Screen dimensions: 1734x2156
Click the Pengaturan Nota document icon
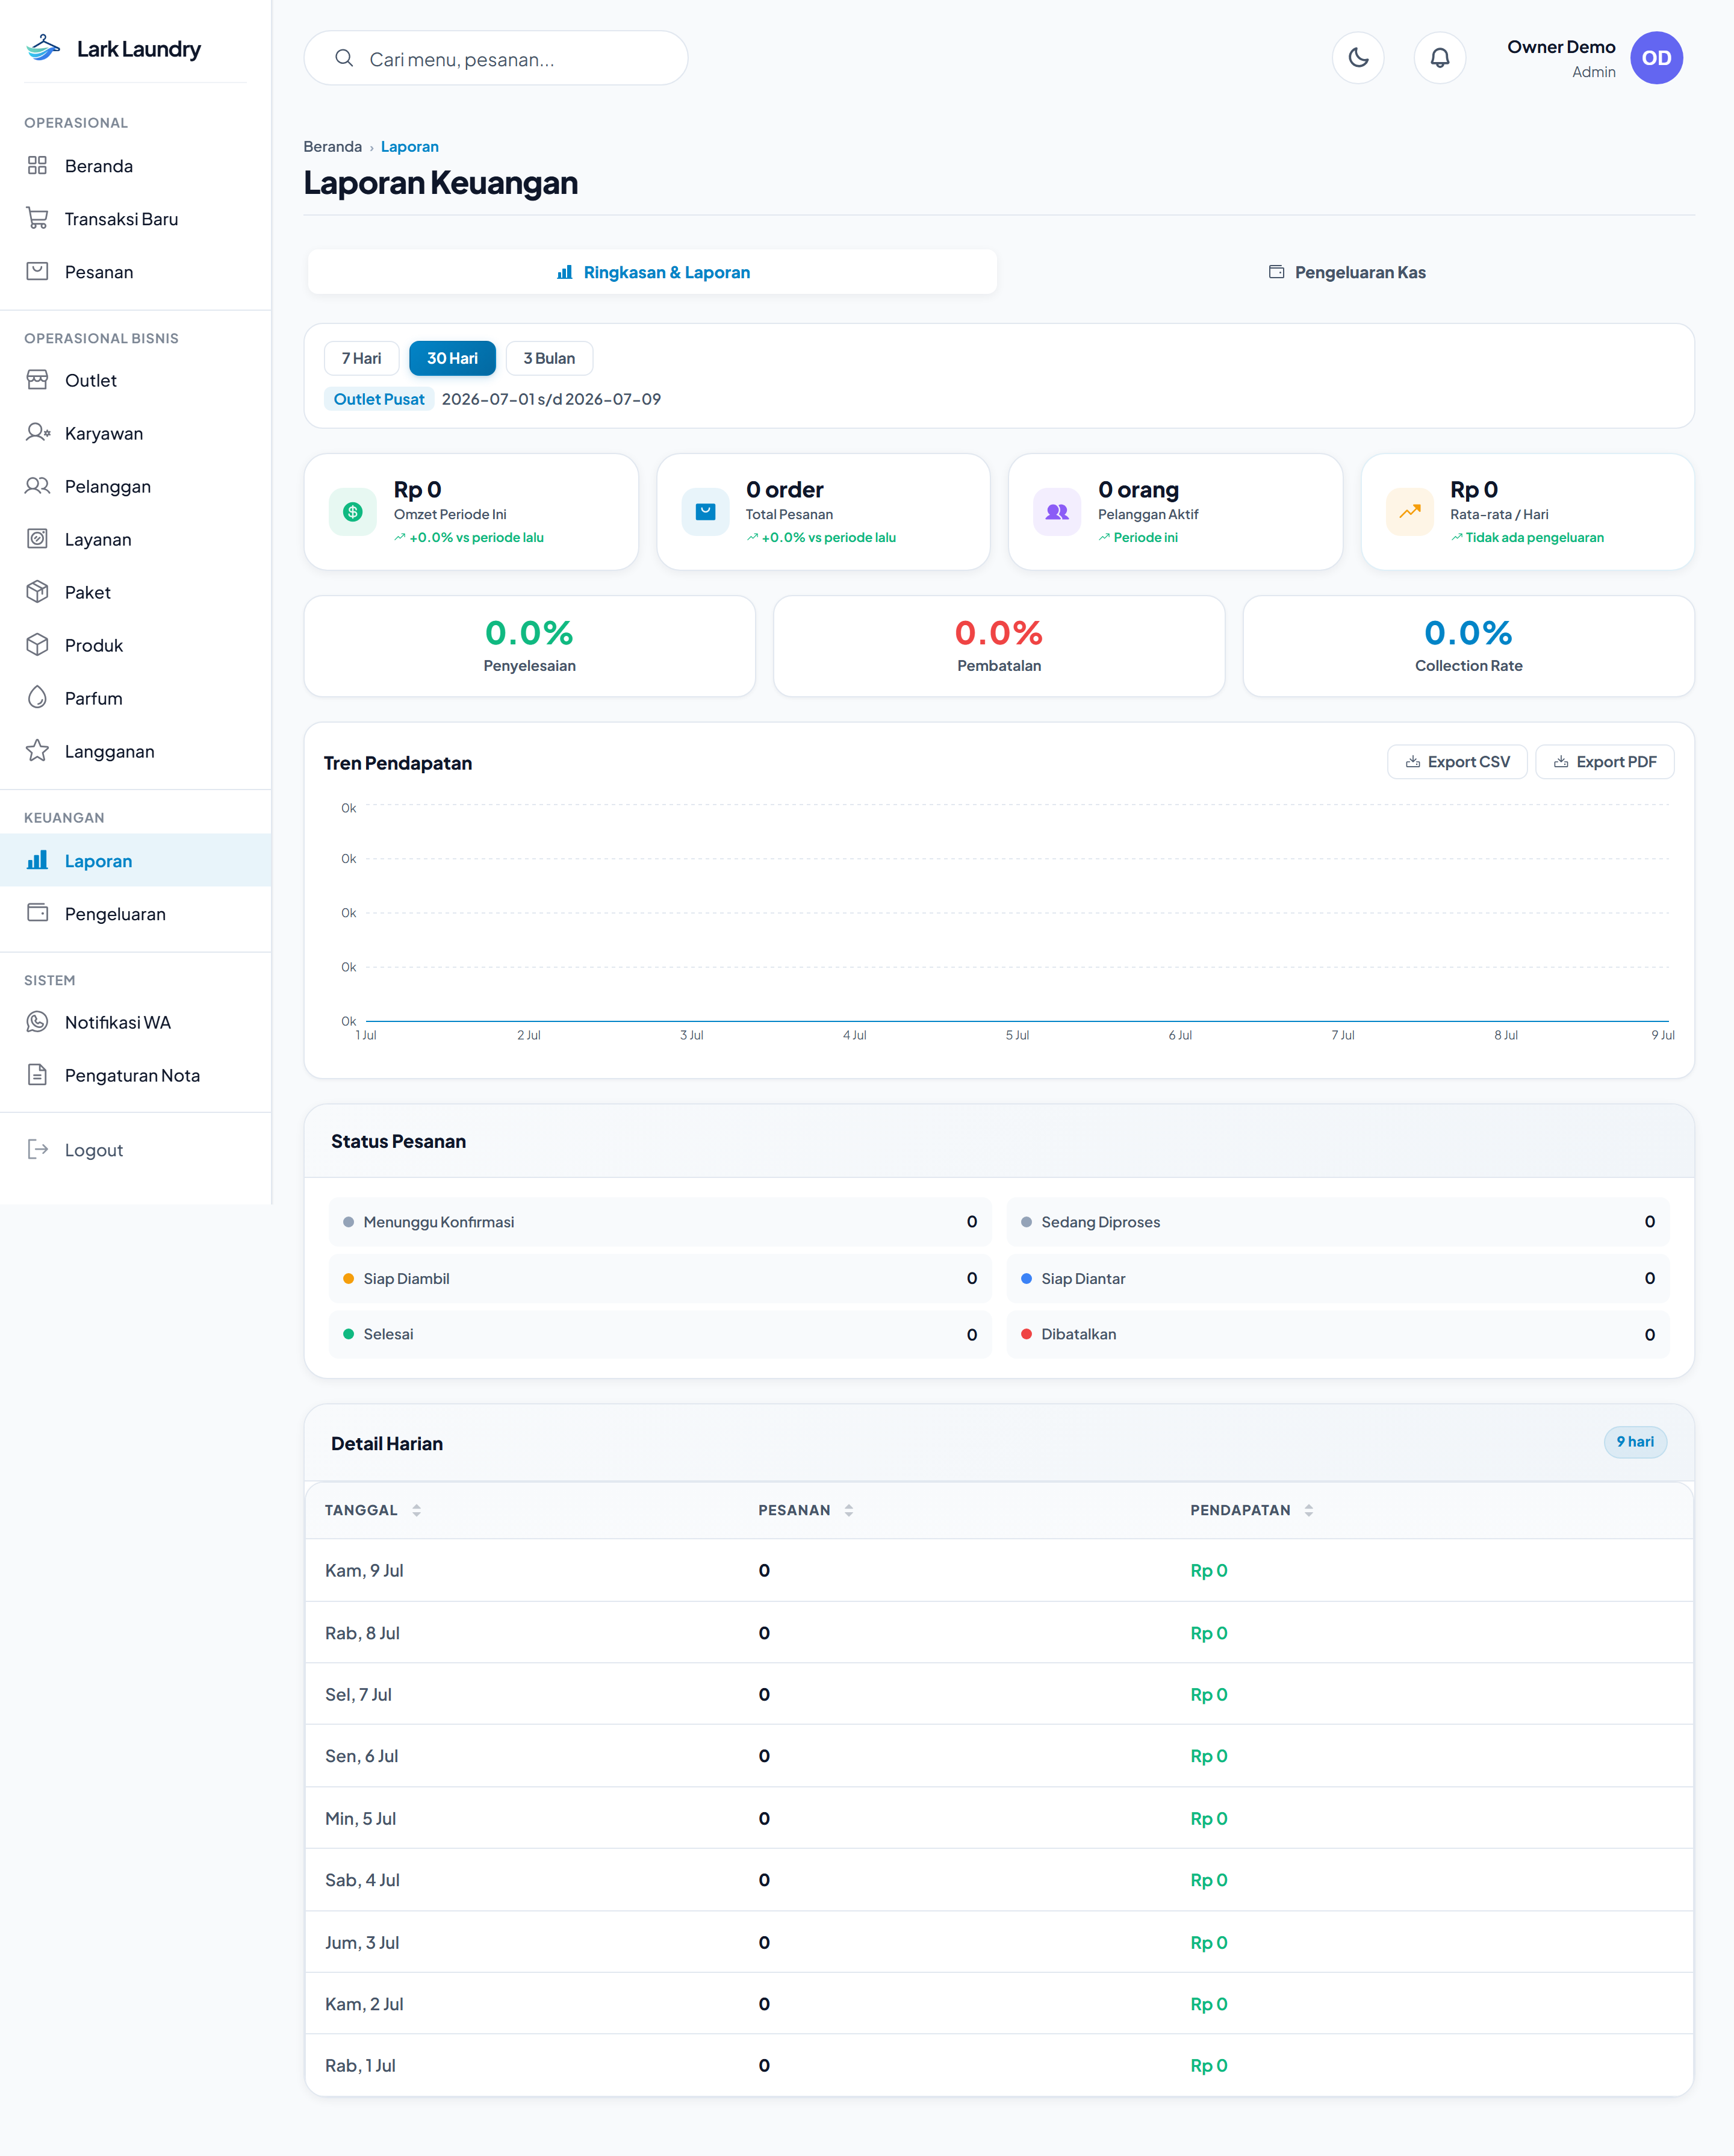pos(37,1075)
